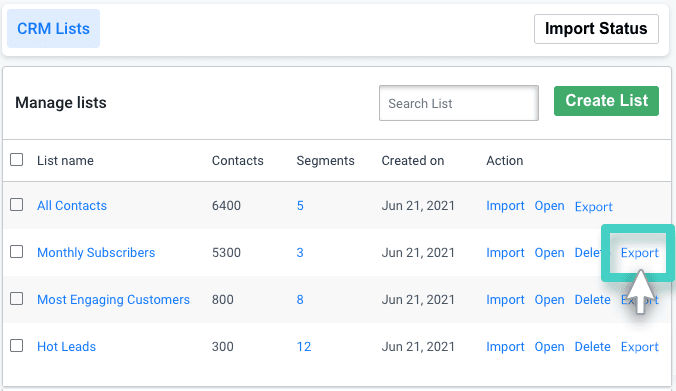Check the All Contacts row checkbox

pyautogui.click(x=16, y=204)
